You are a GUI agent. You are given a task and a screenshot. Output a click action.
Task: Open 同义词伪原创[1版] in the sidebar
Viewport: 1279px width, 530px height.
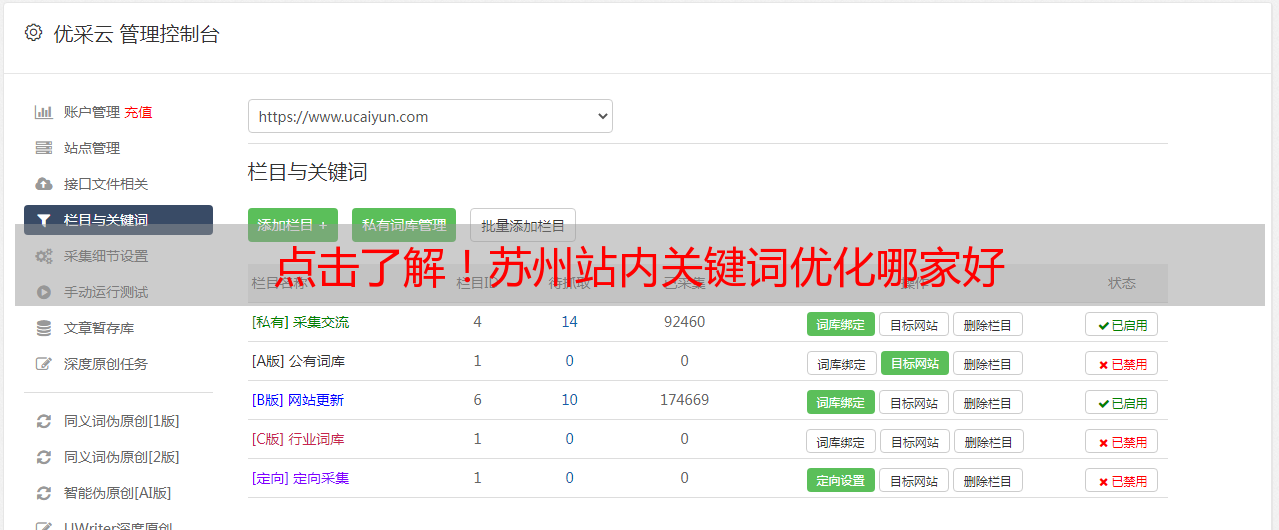[122, 421]
